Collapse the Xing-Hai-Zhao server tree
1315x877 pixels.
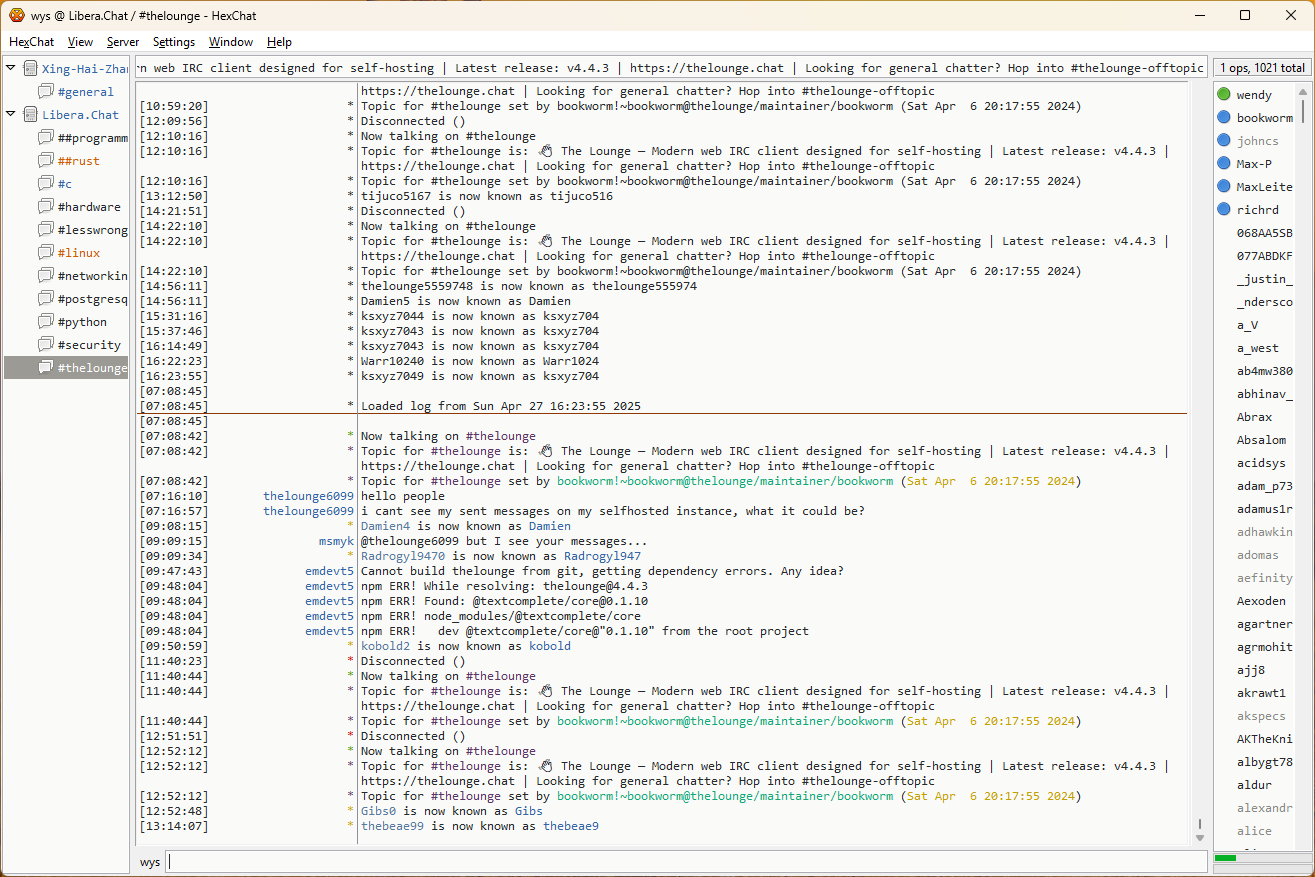point(11,68)
